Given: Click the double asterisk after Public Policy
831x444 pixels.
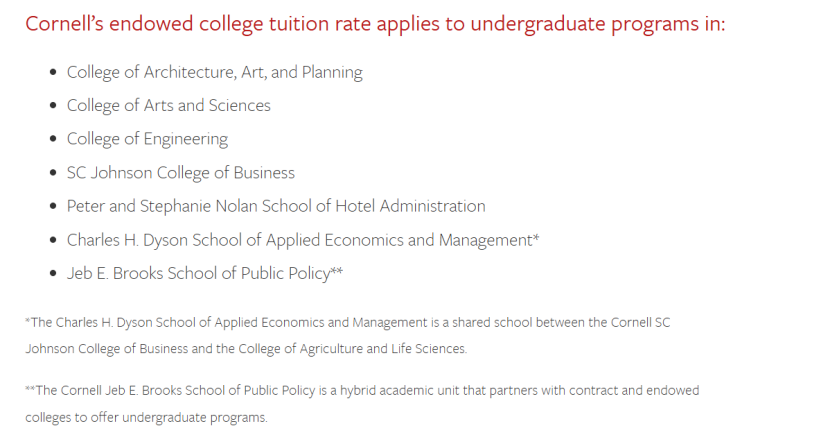Looking at the screenshot, I should [337, 270].
